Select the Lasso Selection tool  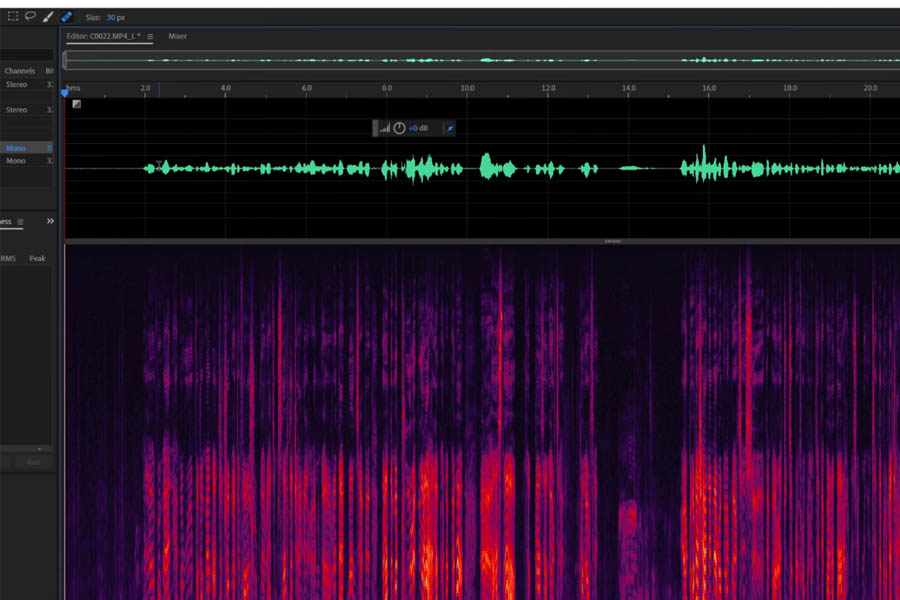[x=30, y=16]
